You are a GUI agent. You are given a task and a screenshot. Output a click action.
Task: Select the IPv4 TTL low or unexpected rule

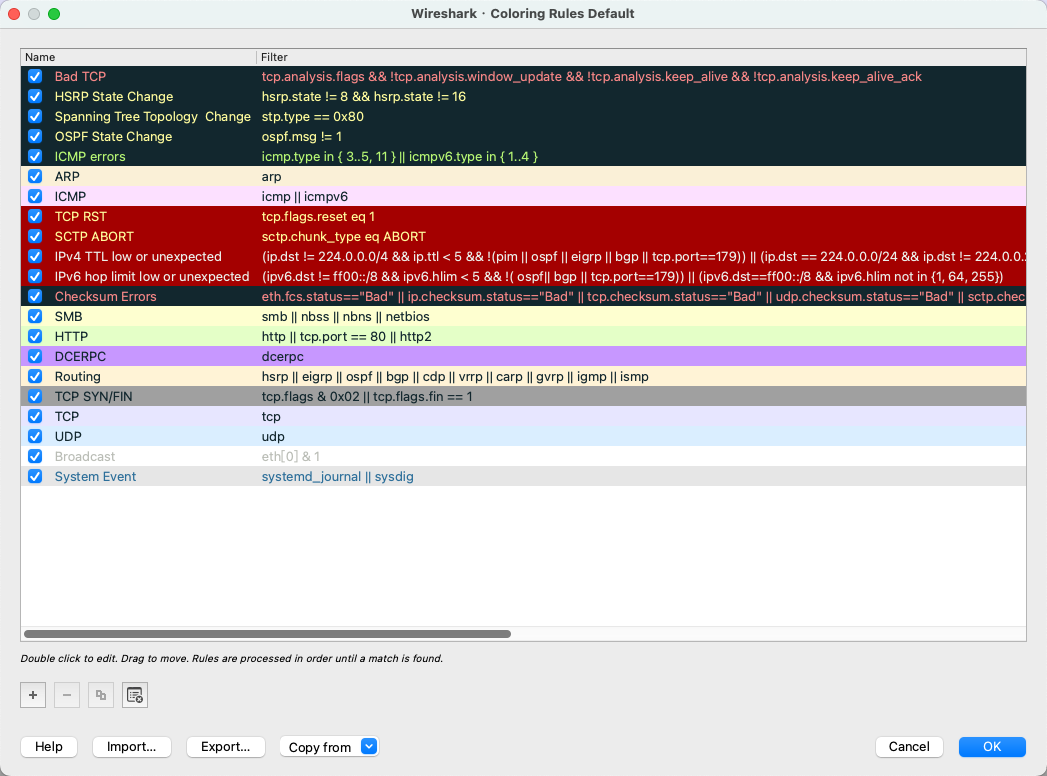(x=138, y=257)
